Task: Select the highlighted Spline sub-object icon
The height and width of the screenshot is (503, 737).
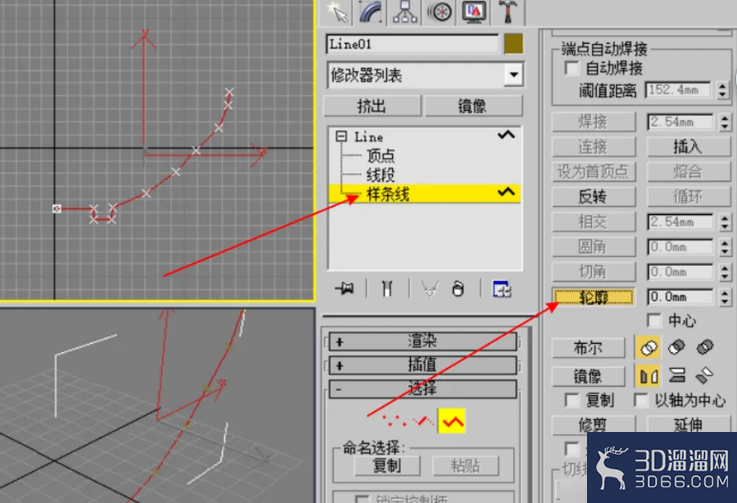Action: pos(452,420)
